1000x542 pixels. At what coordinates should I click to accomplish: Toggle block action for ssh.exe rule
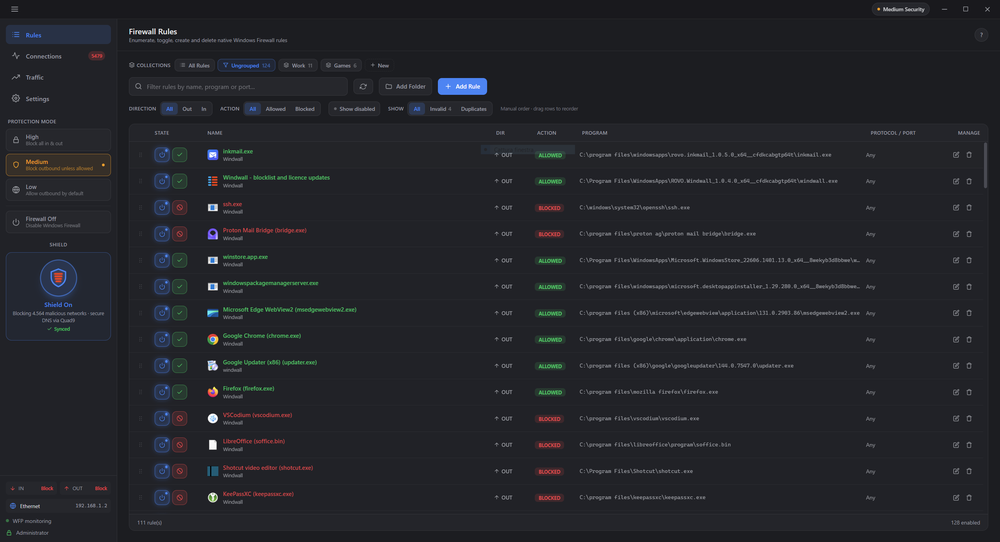pyautogui.click(x=180, y=208)
